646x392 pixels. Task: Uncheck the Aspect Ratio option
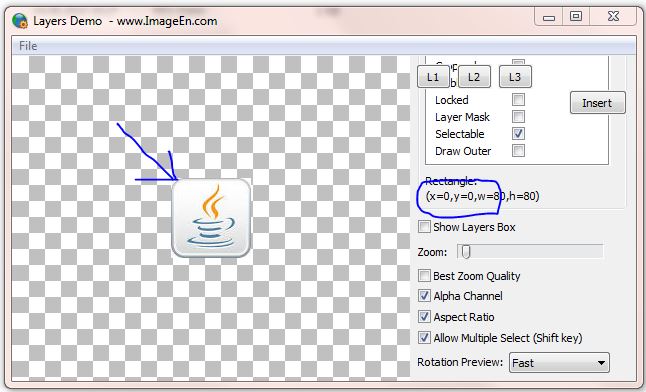click(x=424, y=317)
